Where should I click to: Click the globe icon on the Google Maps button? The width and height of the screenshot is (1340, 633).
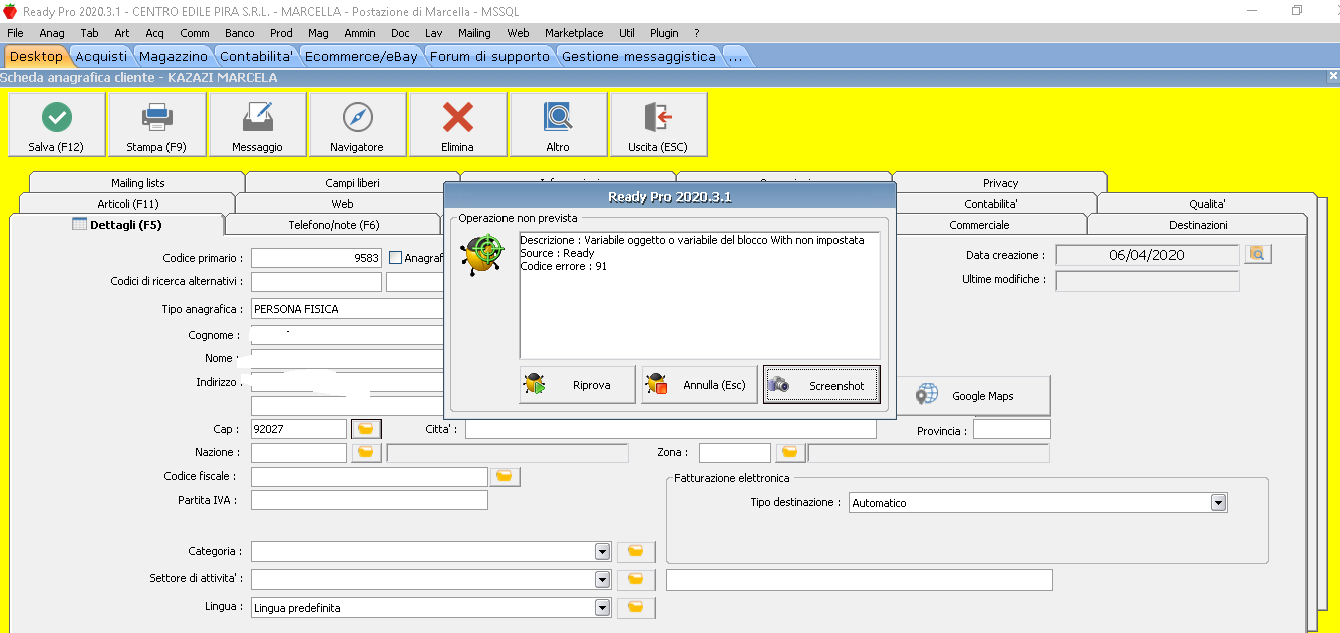tap(927, 395)
